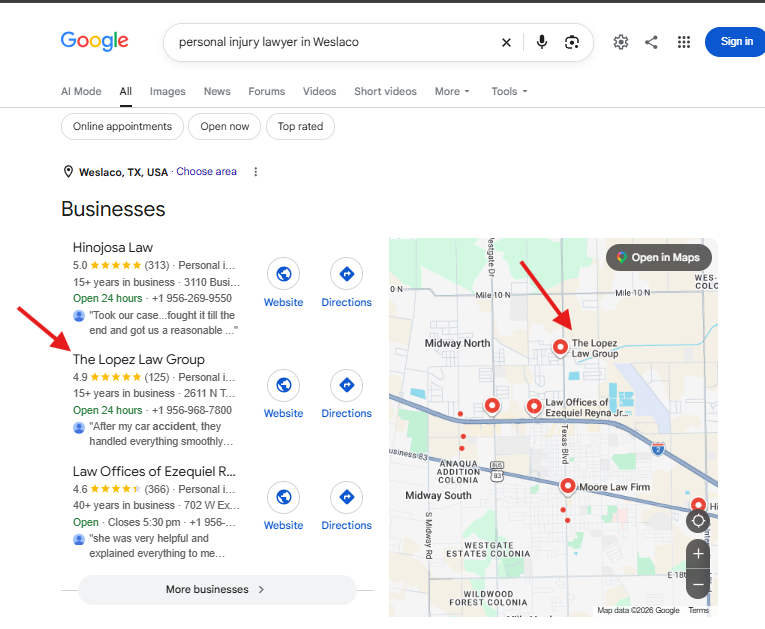The width and height of the screenshot is (765, 629).
Task: Zoom in on the map
Action: click(x=698, y=554)
